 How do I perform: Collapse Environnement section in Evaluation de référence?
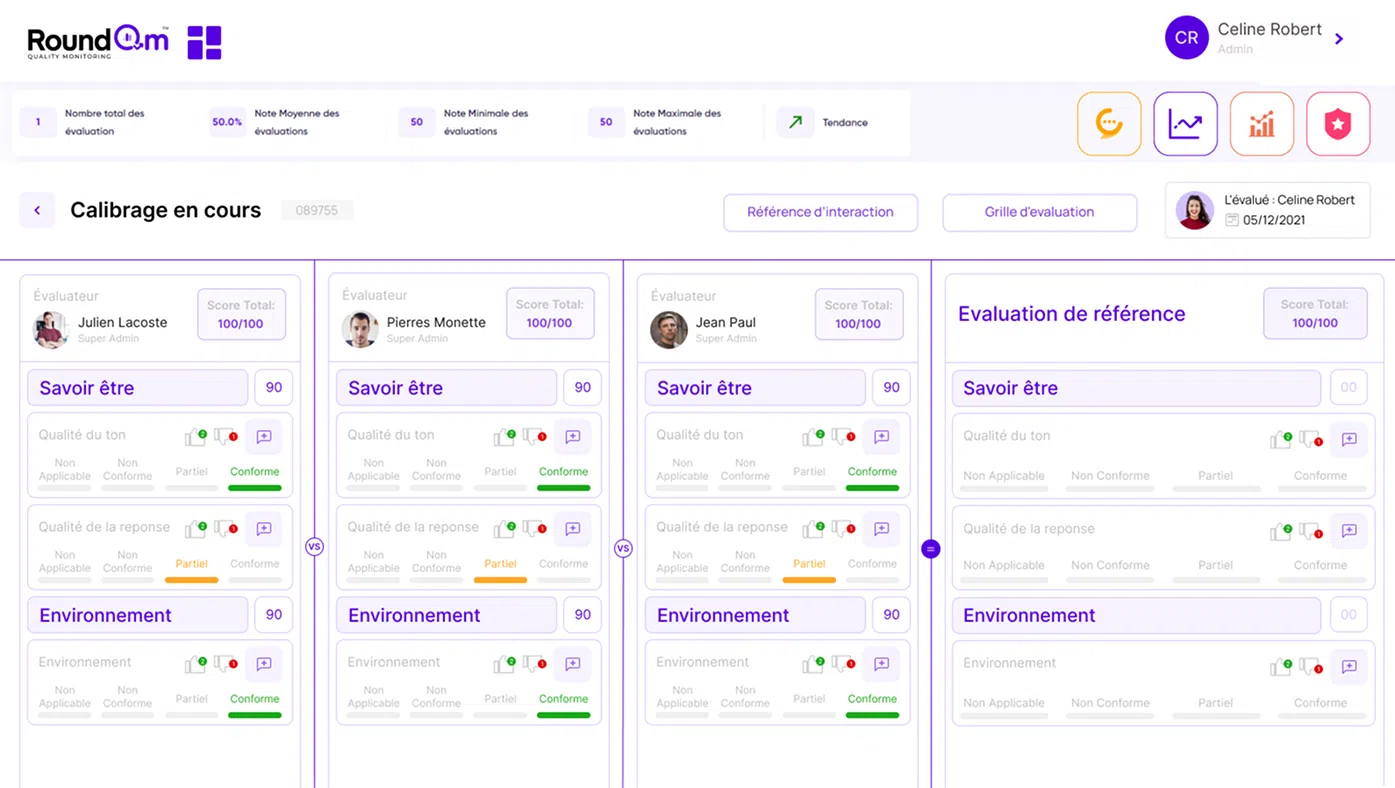click(1136, 615)
